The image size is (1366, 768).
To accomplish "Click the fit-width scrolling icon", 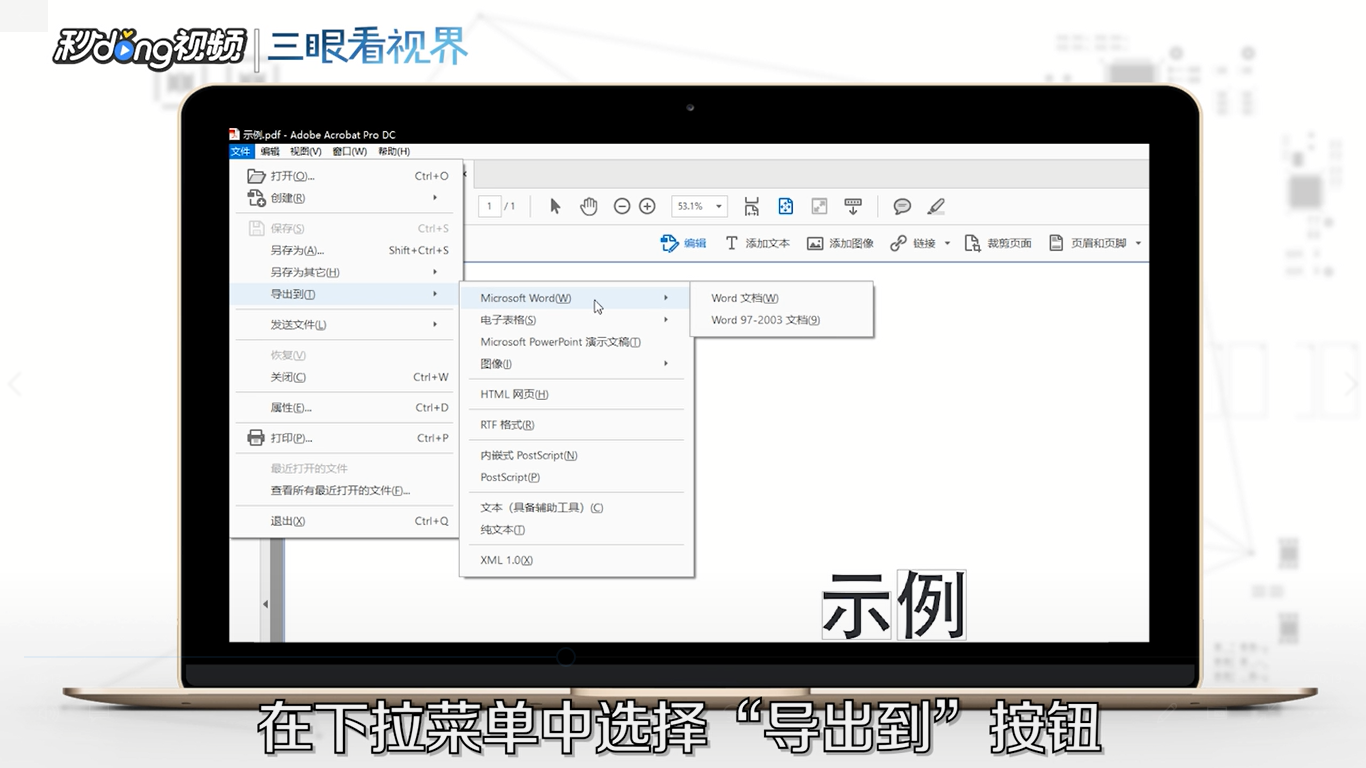I will click(x=752, y=206).
